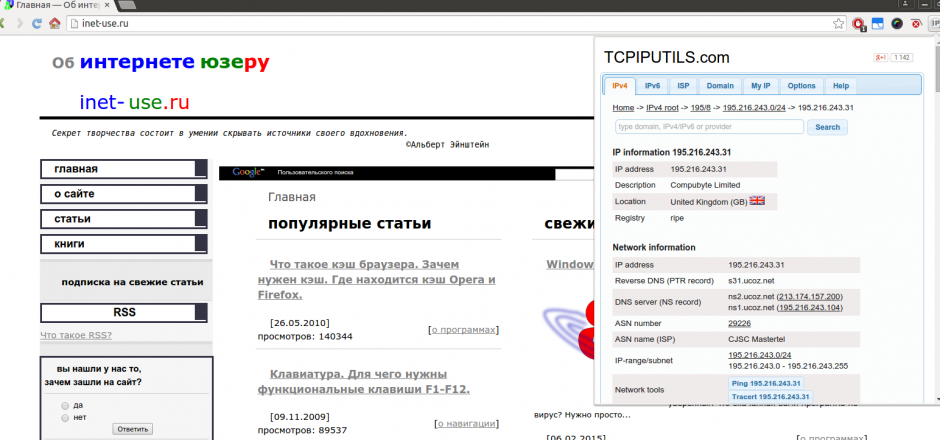Image resolution: width=940 pixels, height=440 pixels.
Task: Click the page icon in address bar
Action: coord(74,24)
